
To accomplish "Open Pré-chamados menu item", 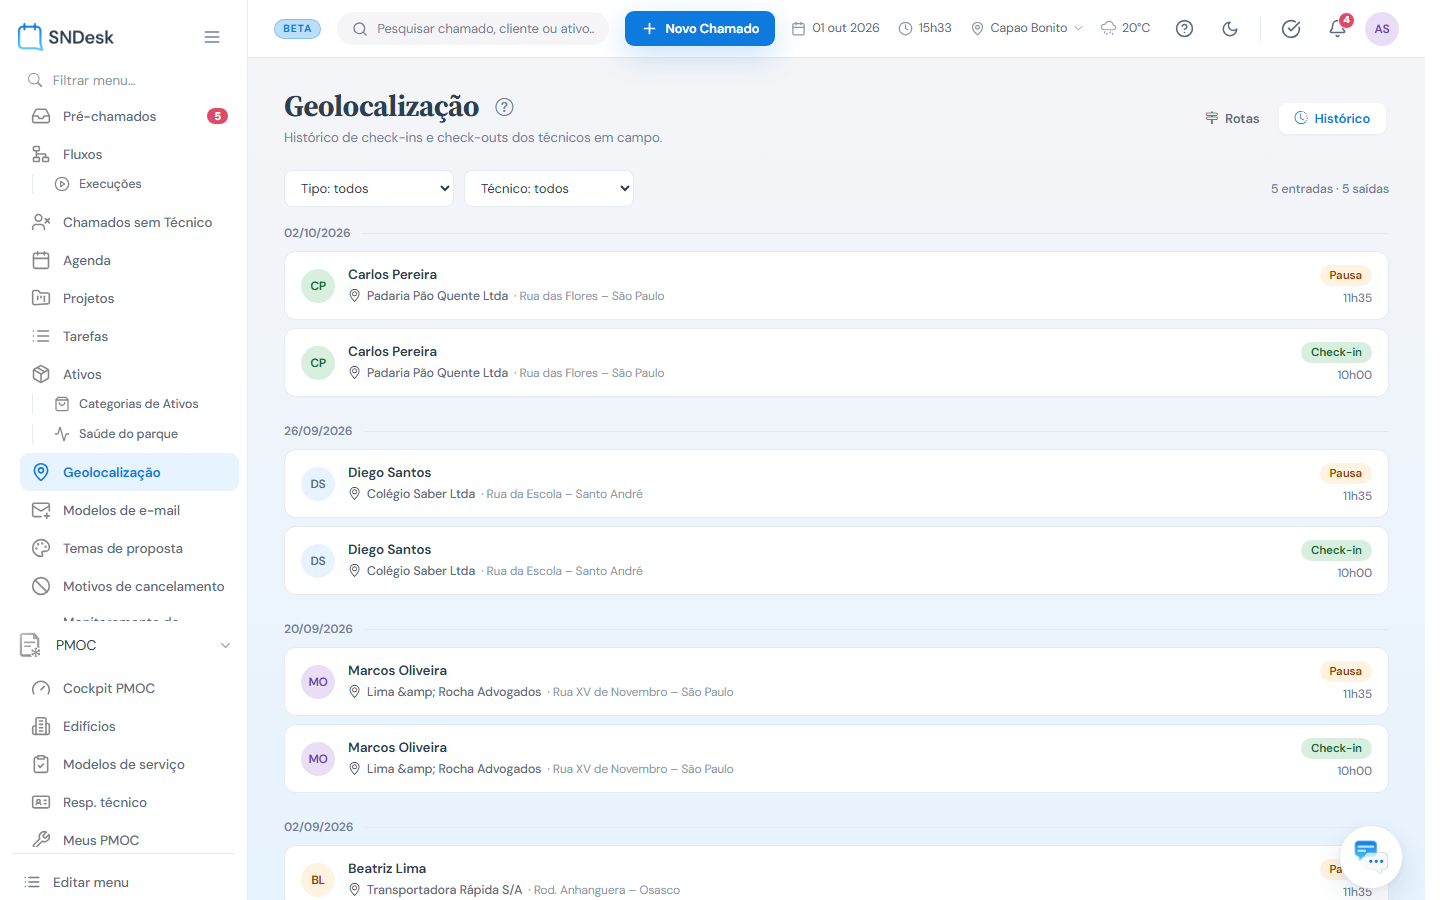I will [x=129, y=116].
